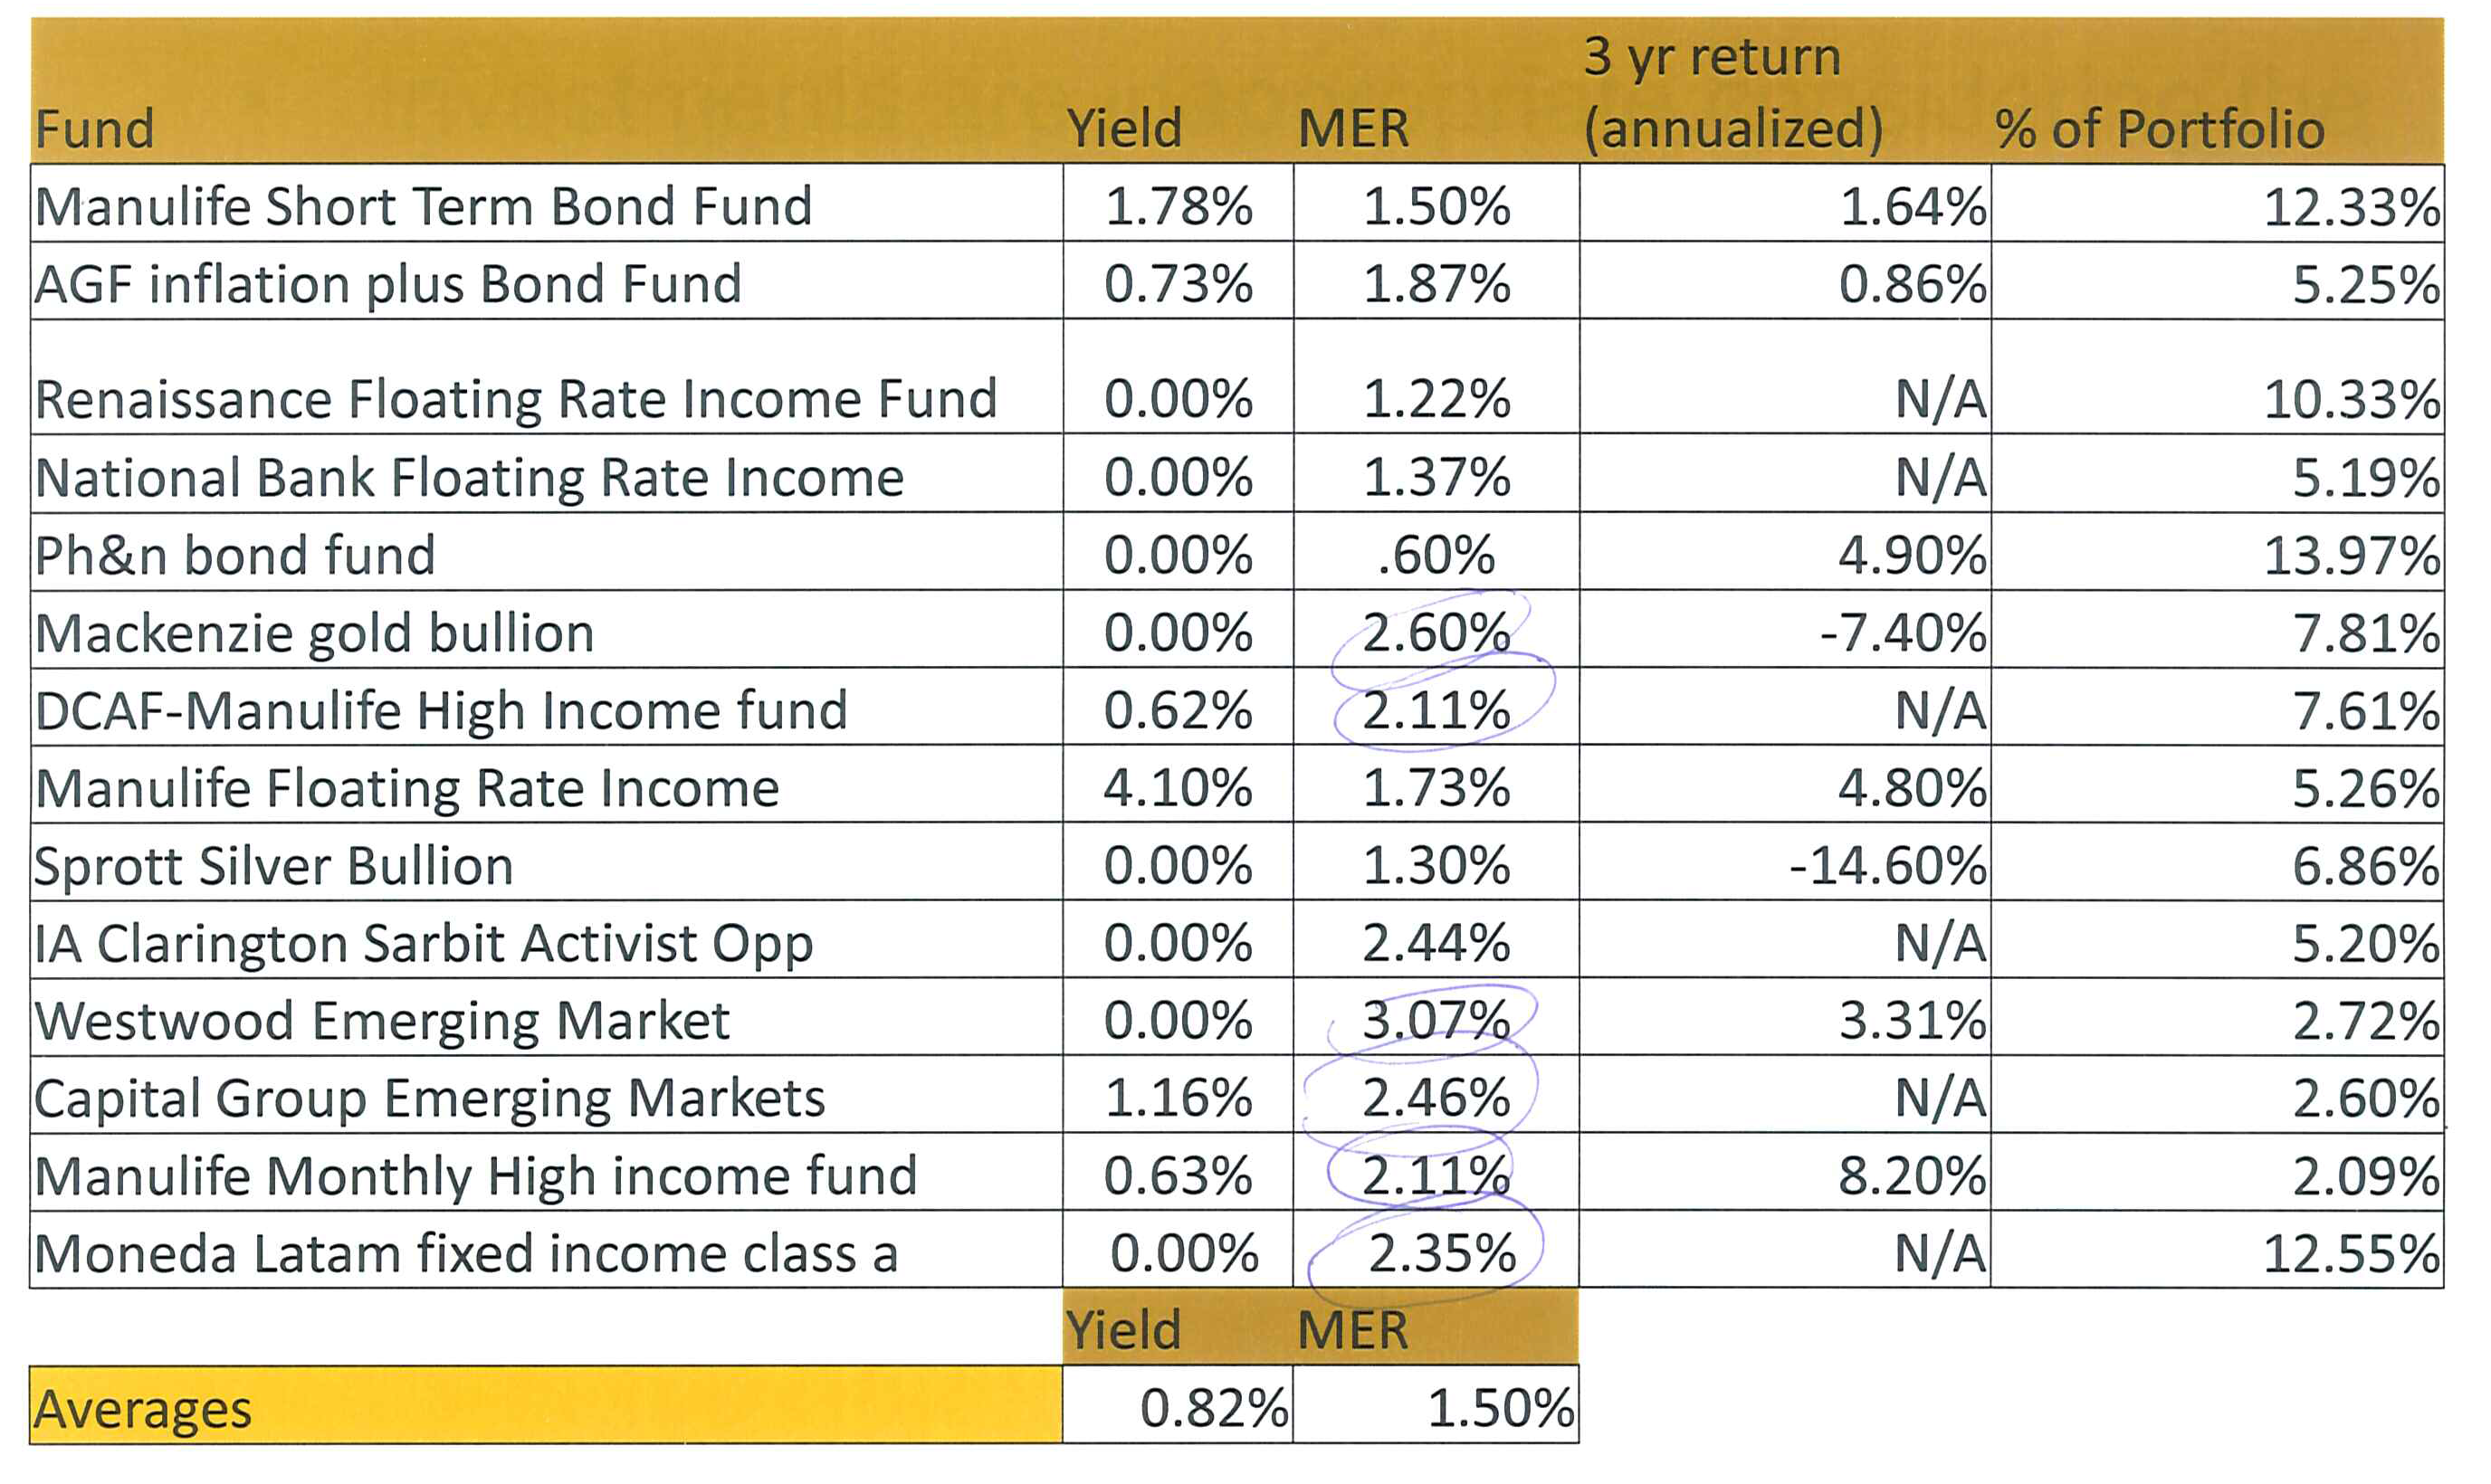2491x1484 pixels.
Task: Select the circled 2.60% Mackenzie gold MER
Action: tap(1436, 631)
